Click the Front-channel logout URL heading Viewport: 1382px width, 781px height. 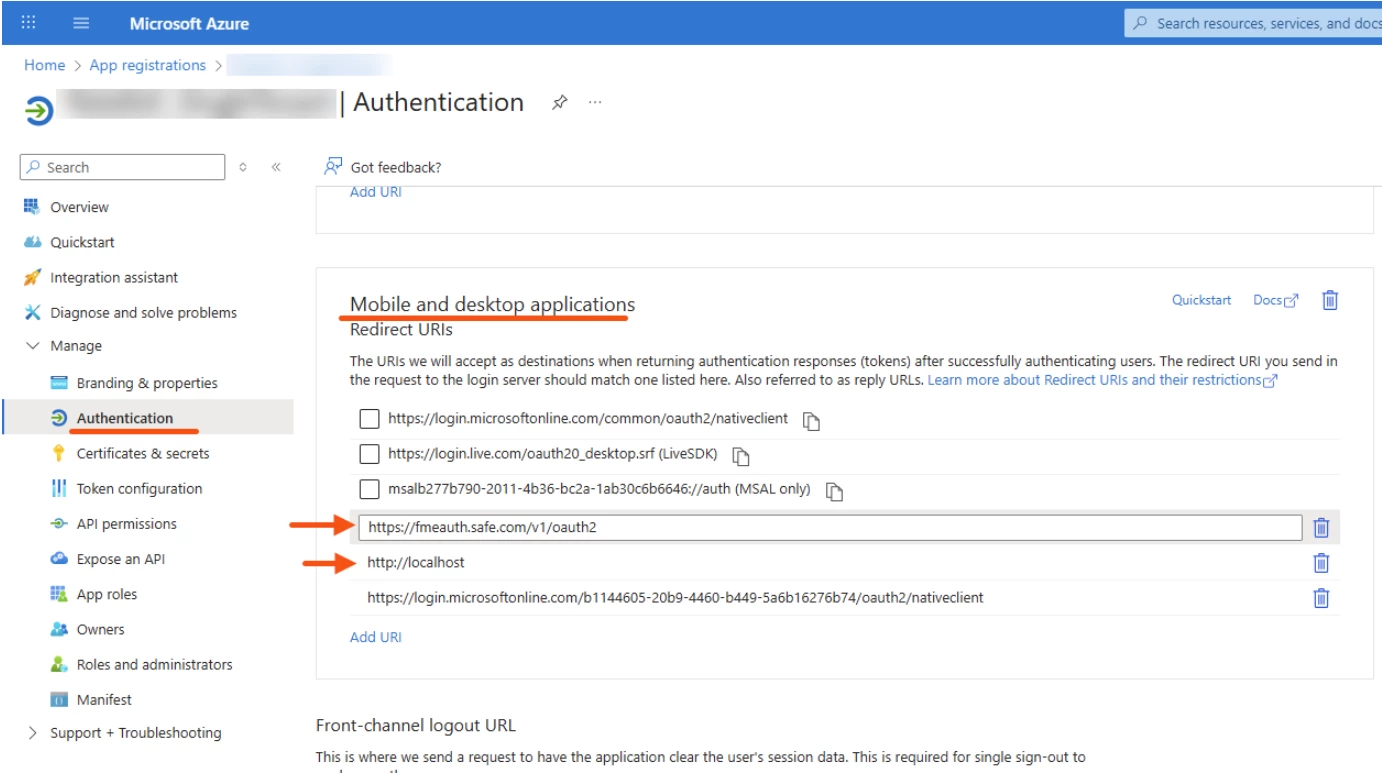point(416,725)
